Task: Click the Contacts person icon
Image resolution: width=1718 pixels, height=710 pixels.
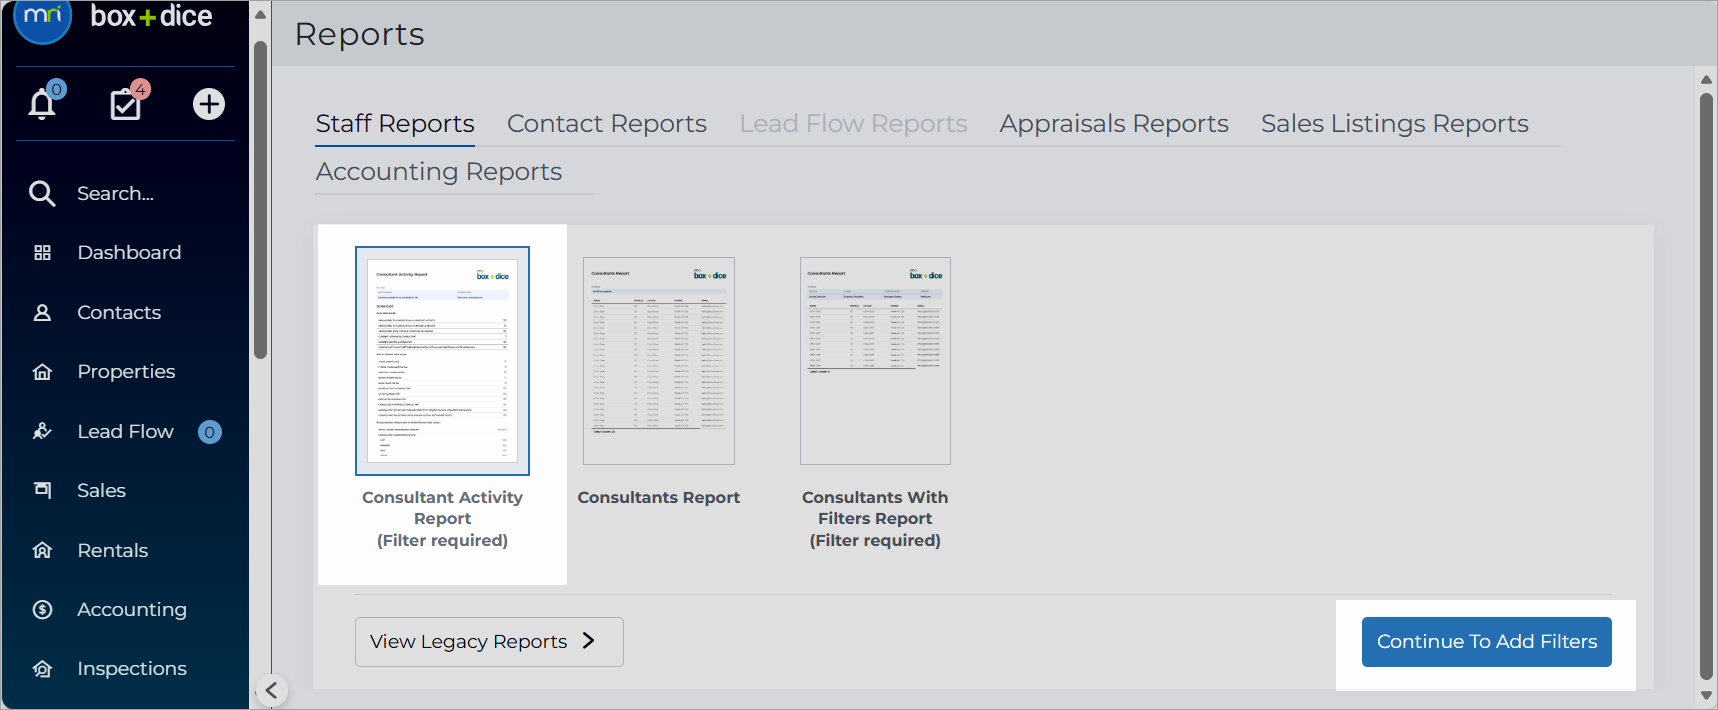Action: 42,312
